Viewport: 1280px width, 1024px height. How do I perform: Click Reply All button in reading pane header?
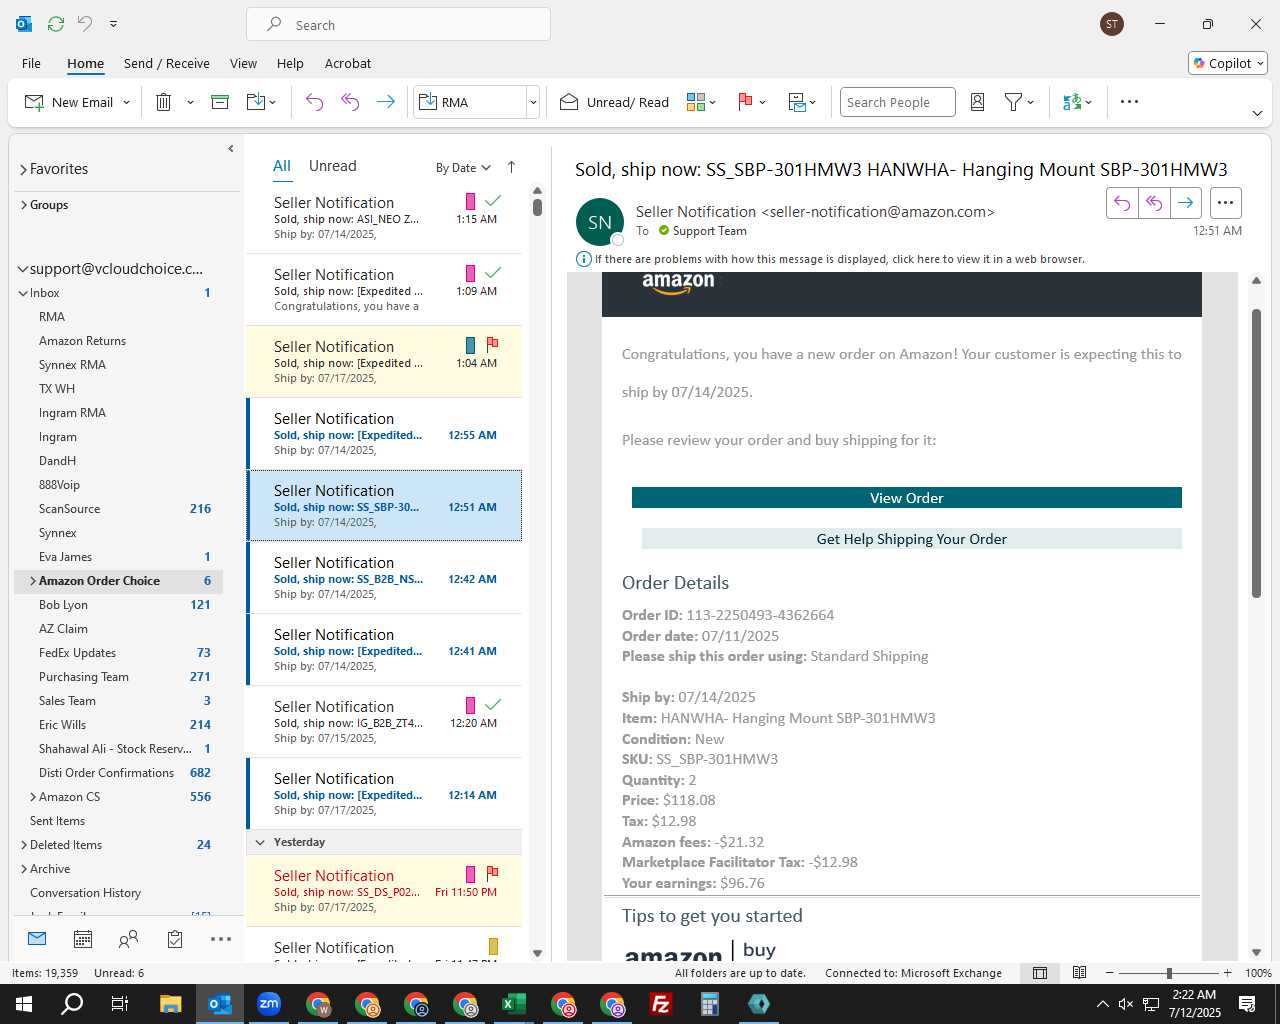1154,203
